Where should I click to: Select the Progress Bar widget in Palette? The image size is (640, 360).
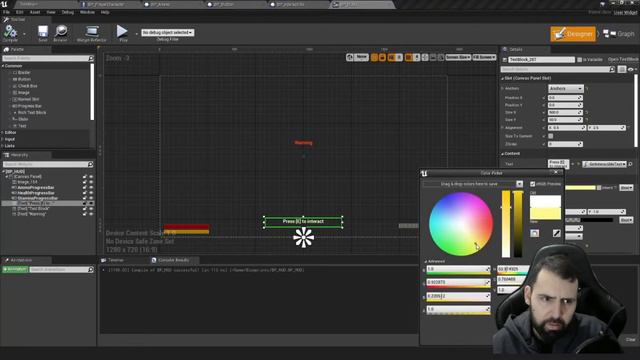point(29,106)
